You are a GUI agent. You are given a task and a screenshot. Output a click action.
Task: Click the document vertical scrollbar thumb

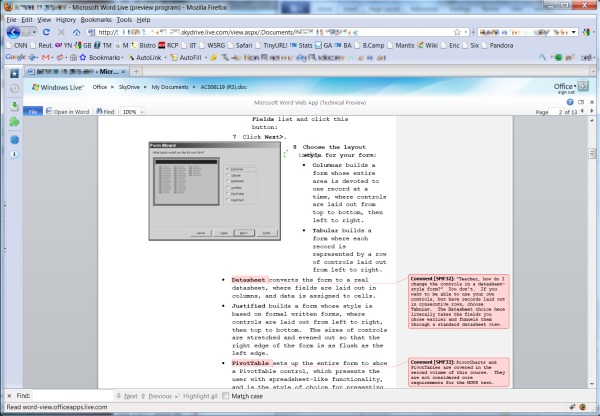point(592,153)
